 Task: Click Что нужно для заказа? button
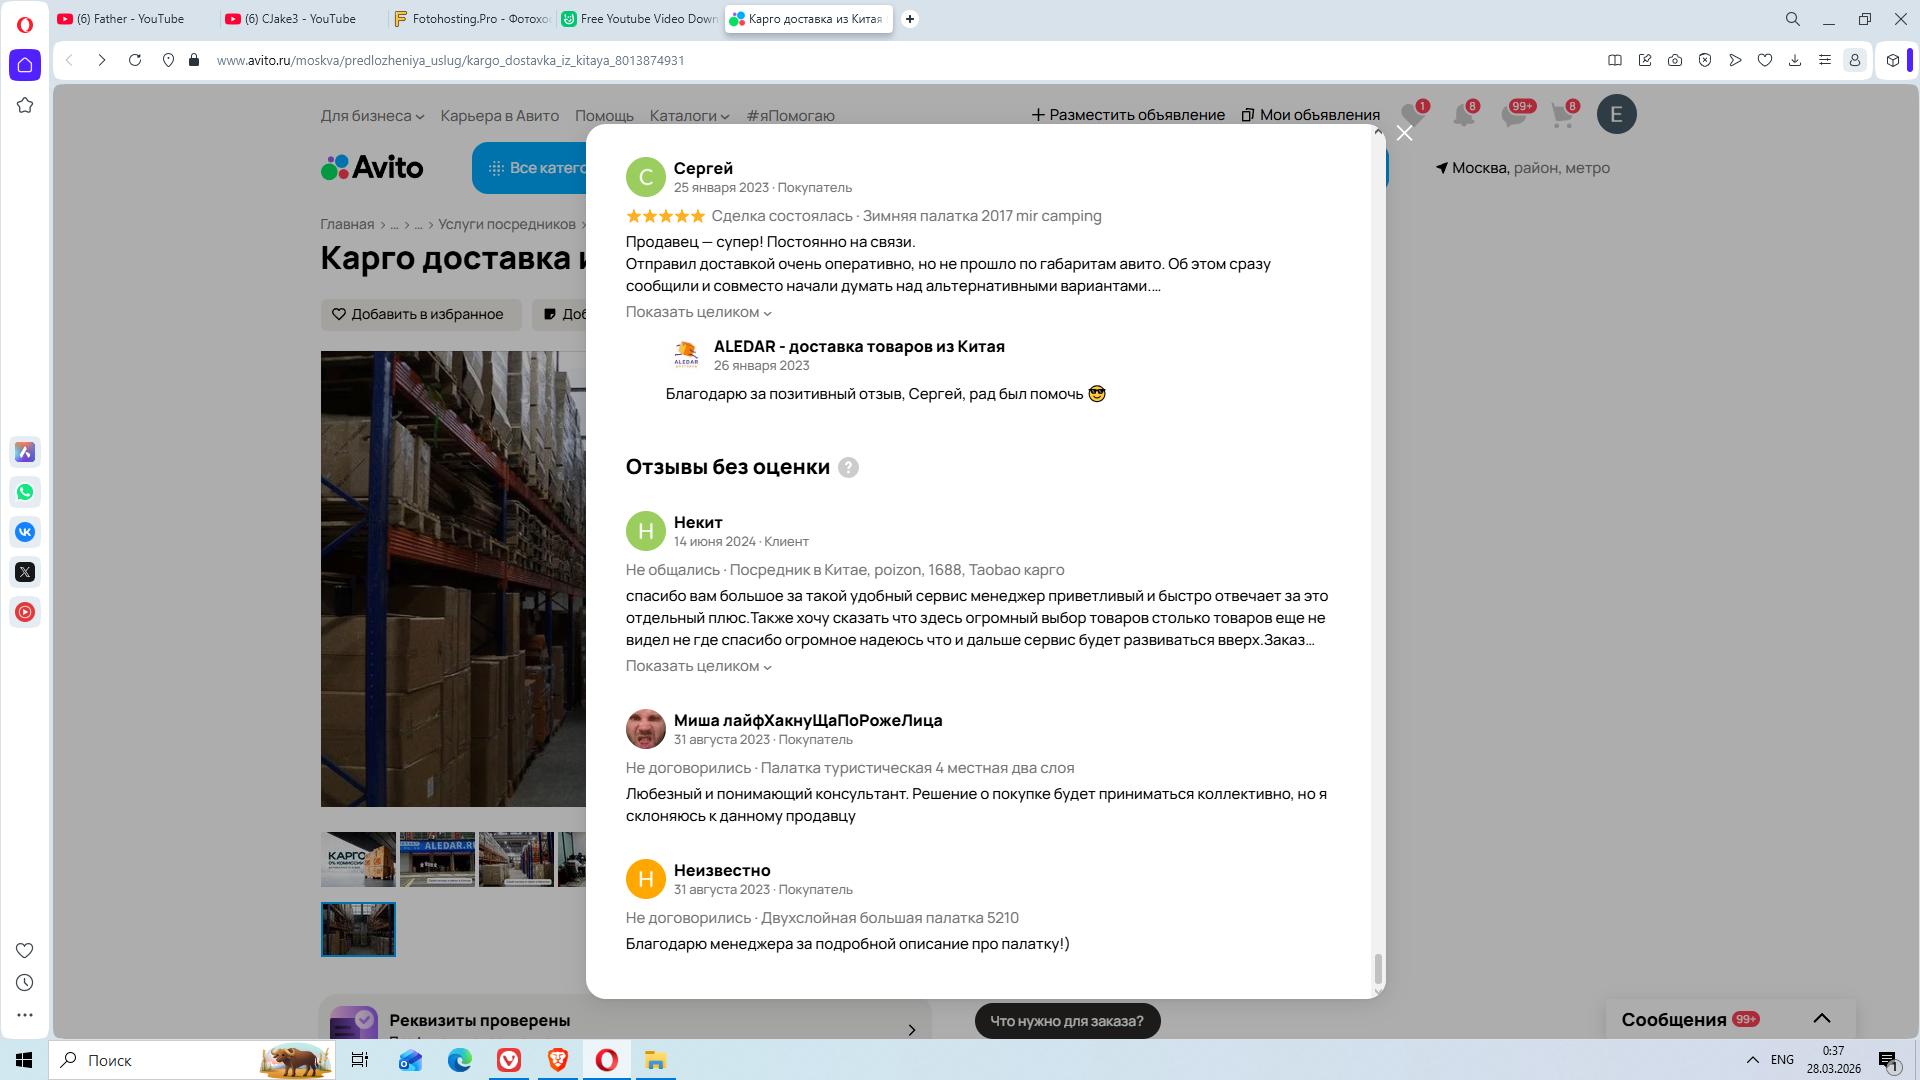tap(1066, 1021)
